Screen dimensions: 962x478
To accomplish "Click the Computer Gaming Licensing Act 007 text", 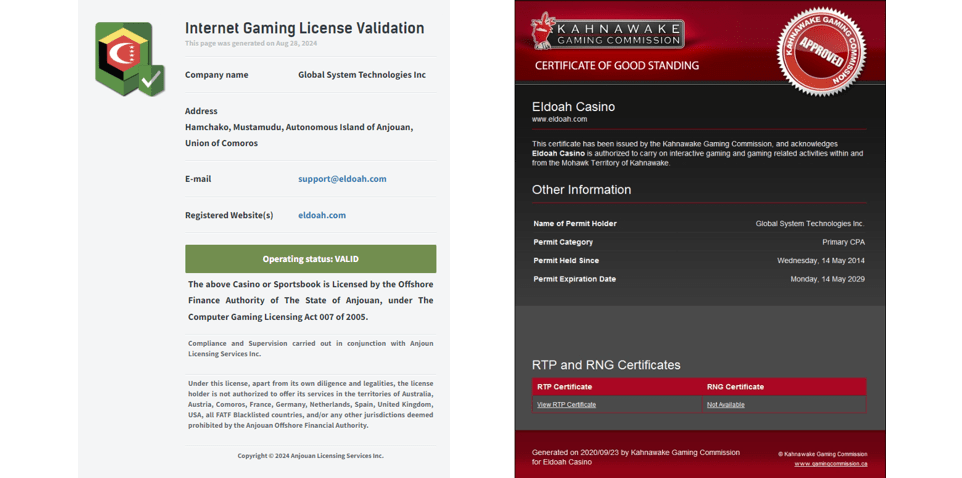I will tap(278, 317).
